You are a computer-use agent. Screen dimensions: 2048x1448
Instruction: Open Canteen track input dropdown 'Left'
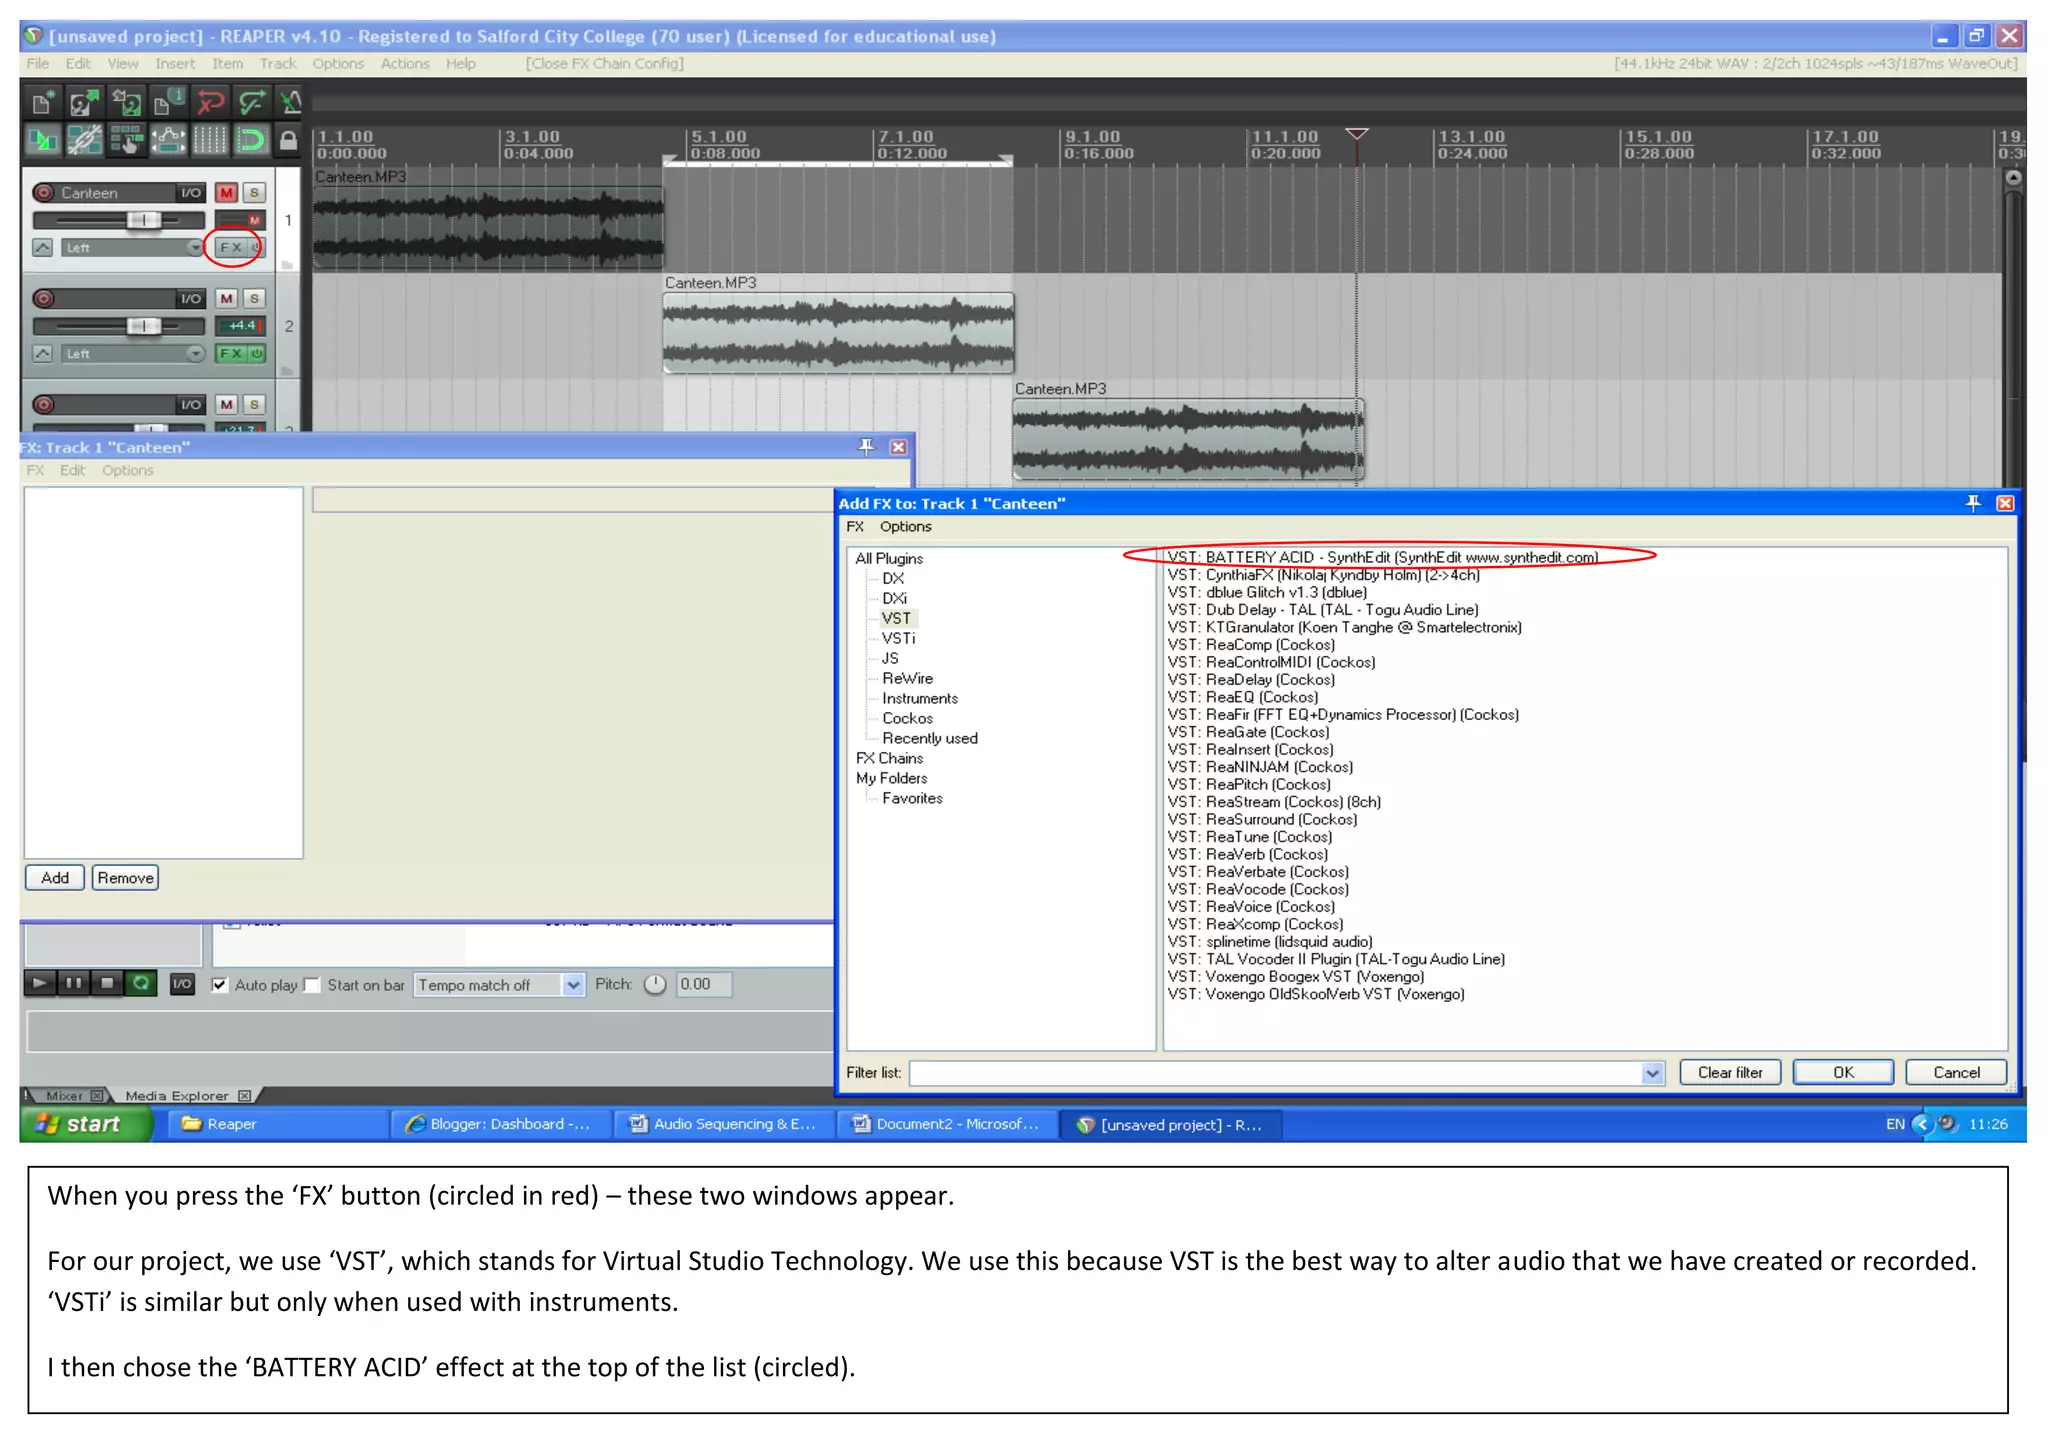pos(132,247)
